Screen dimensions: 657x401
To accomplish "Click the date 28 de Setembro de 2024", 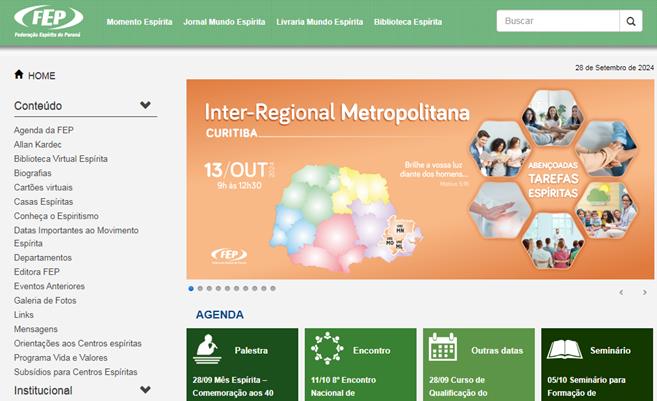I will tap(614, 67).
